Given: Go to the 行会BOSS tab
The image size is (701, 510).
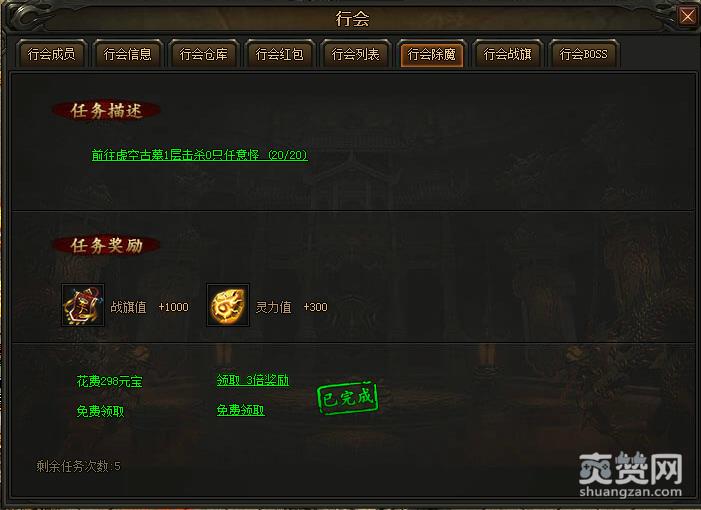Looking at the screenshot, I should pyautogui.click(x=583, y=54).
